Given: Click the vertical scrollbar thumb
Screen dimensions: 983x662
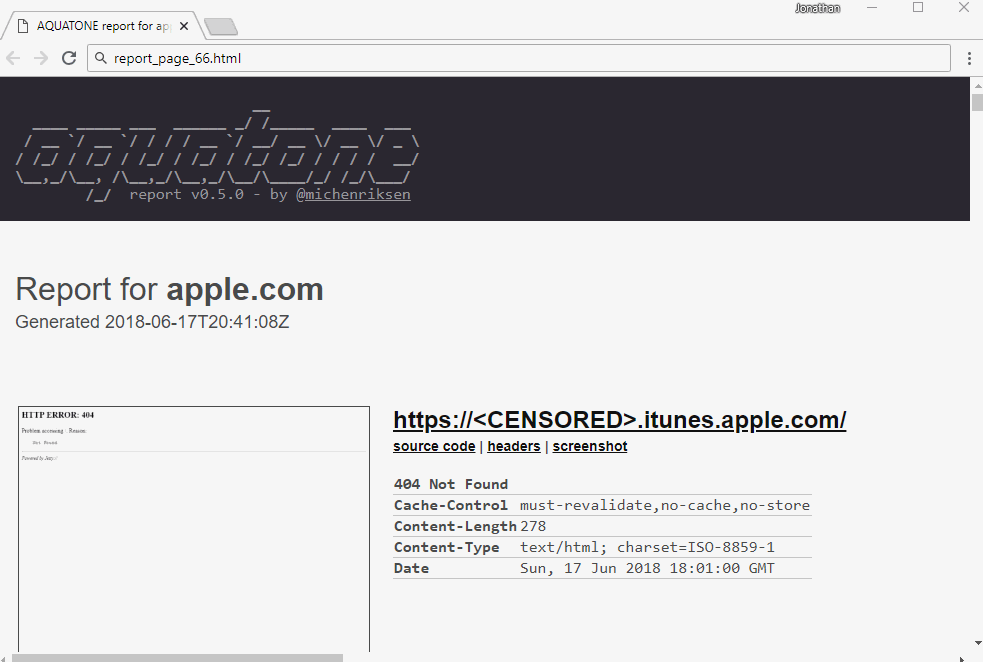Looking at the screenshot, I should tap(977, 102).
